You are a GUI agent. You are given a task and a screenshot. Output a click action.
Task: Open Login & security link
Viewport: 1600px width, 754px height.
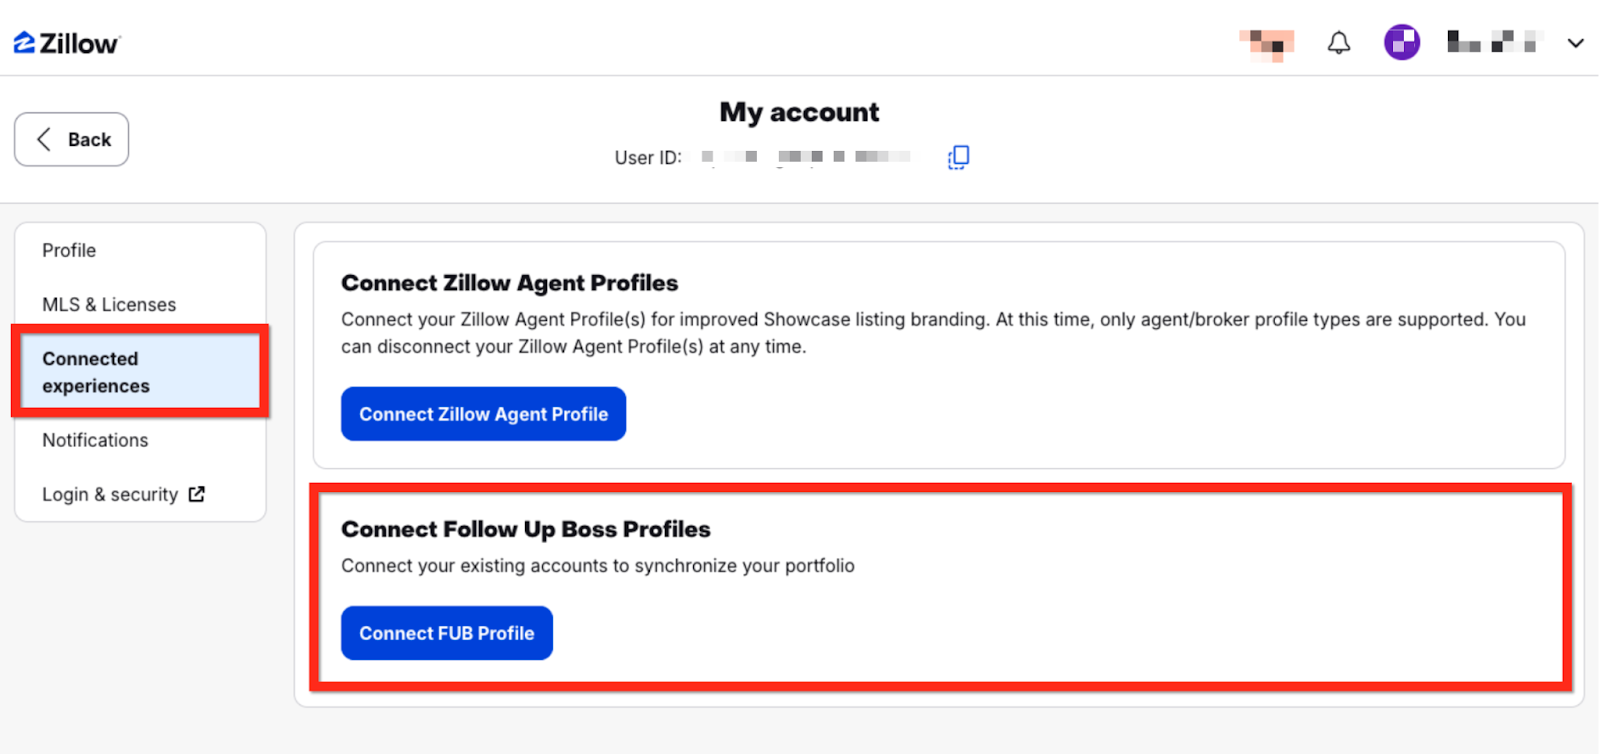coord(110,494)
